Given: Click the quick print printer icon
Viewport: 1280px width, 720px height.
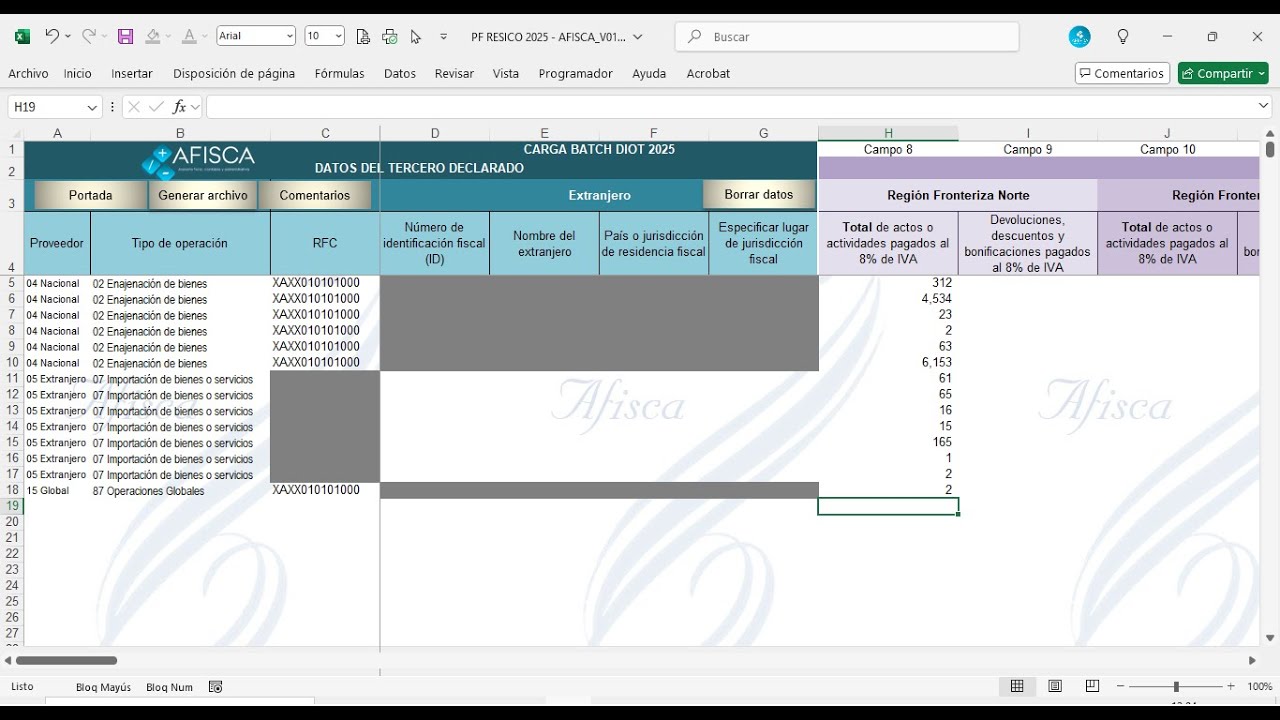Looking at the screenshot, I should coord(389,36).
